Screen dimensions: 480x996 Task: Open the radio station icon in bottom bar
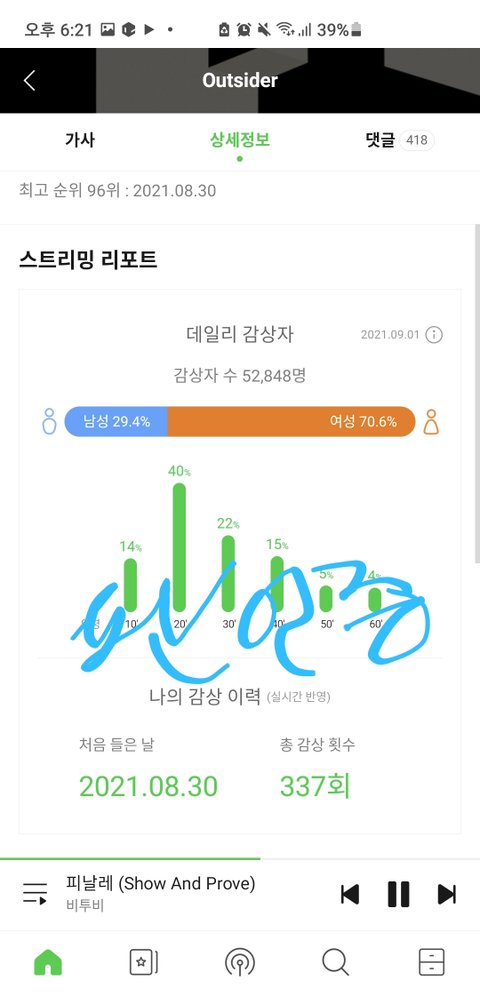240,962
